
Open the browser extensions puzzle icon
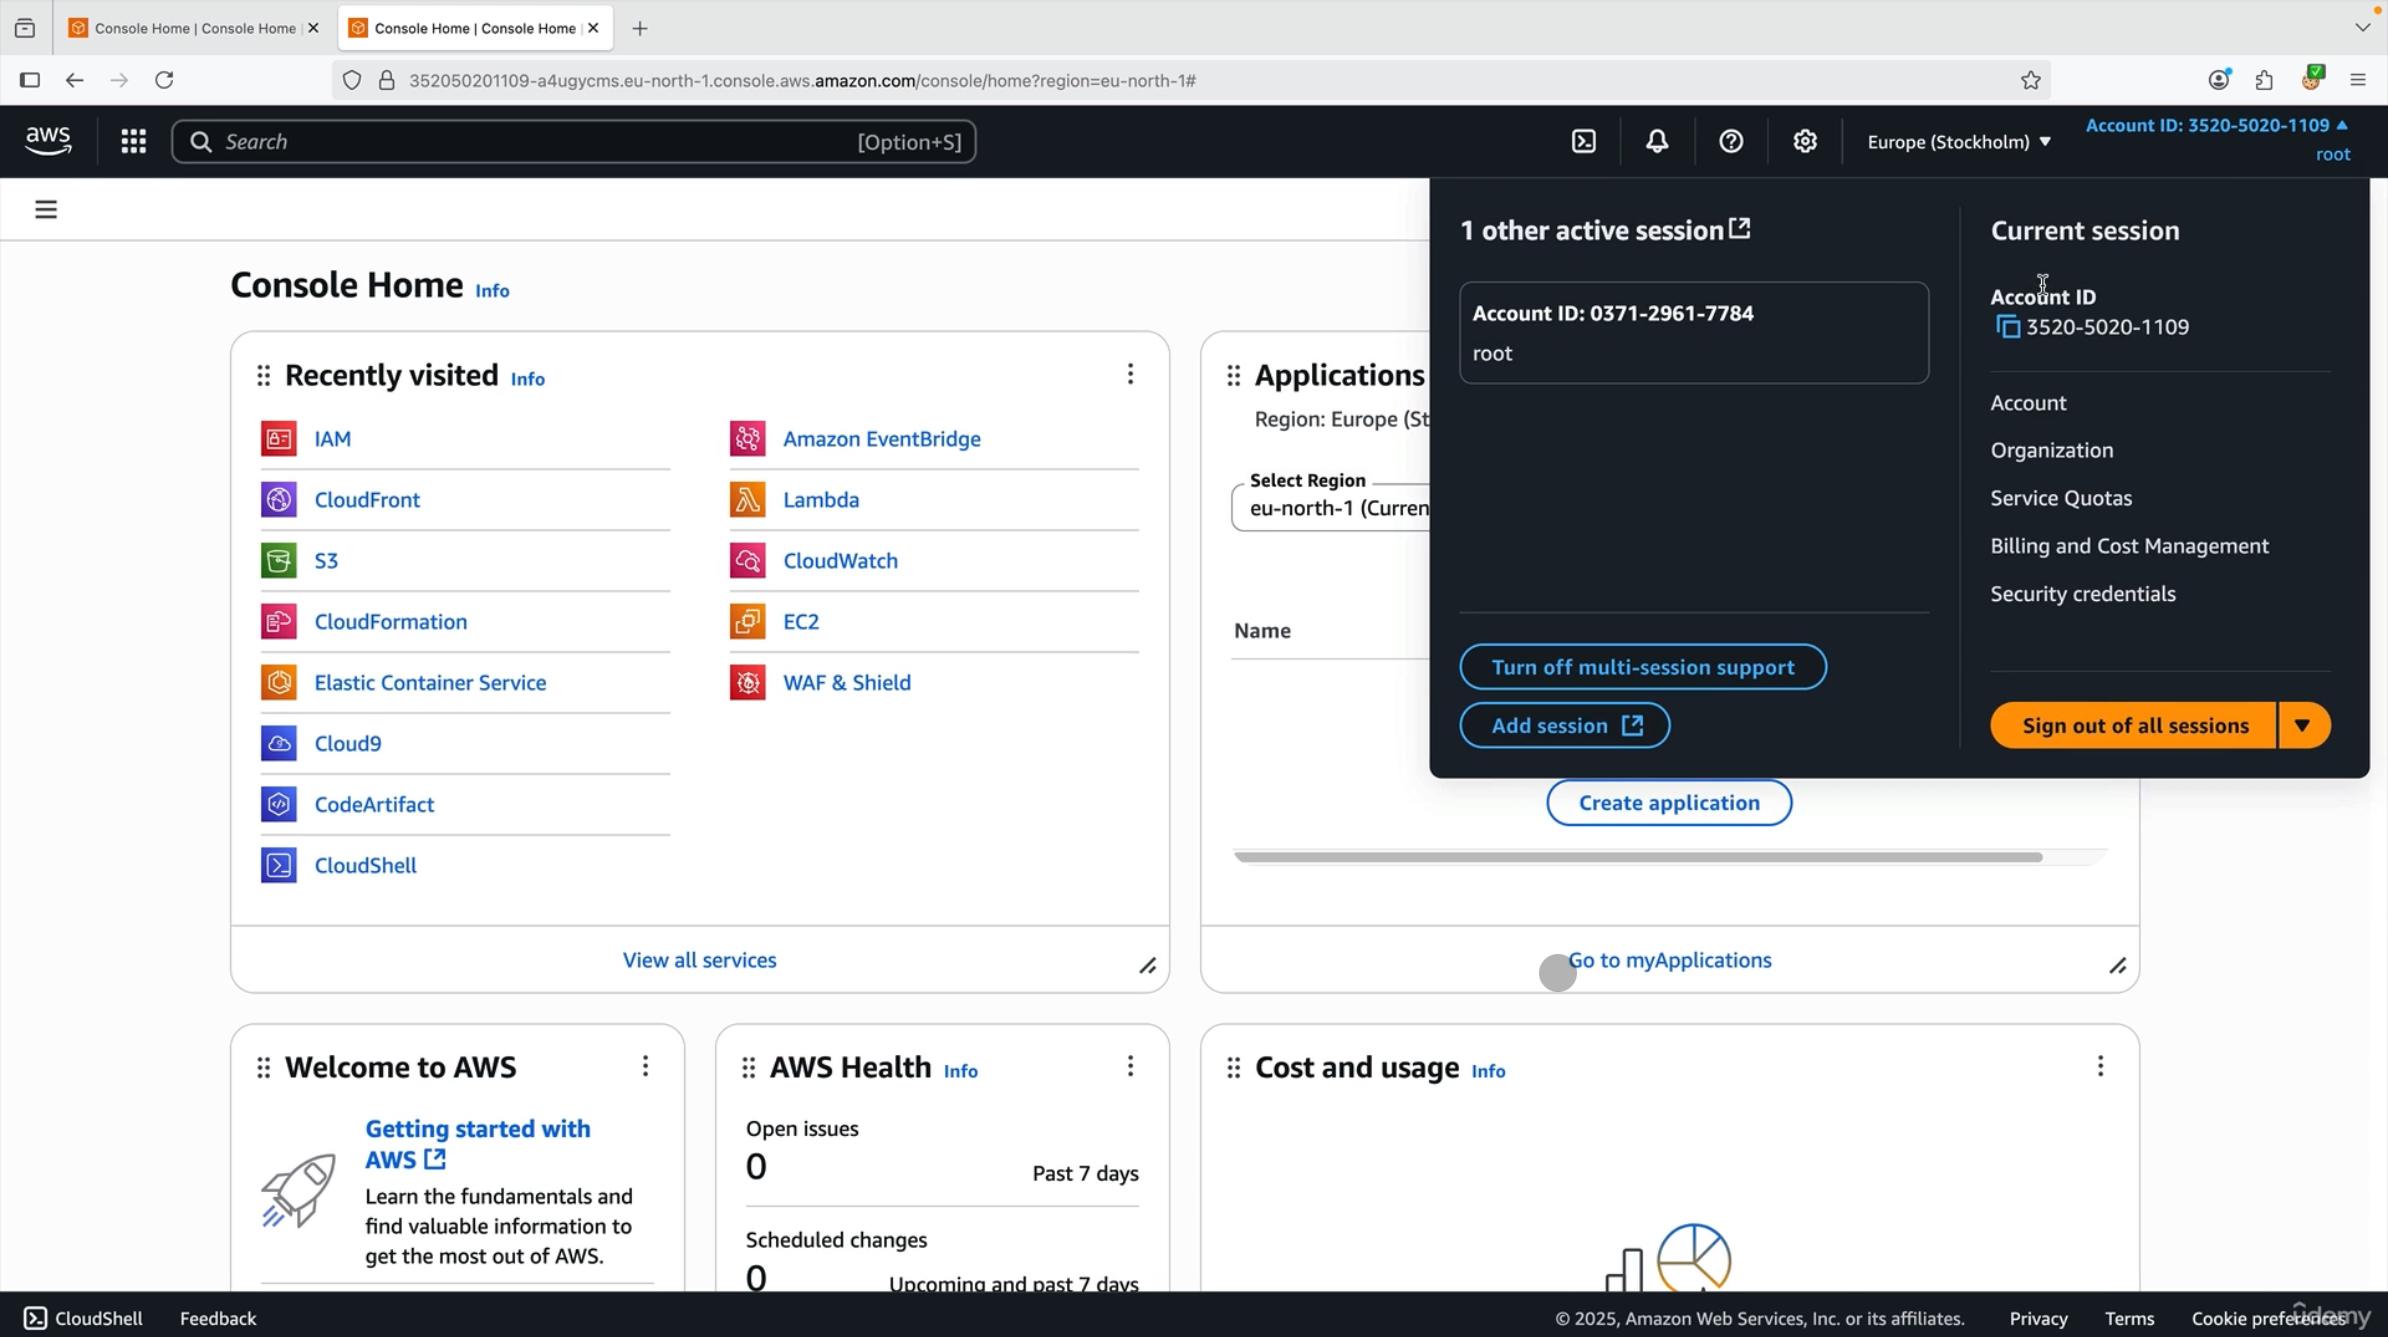(x=2264, y=80)
